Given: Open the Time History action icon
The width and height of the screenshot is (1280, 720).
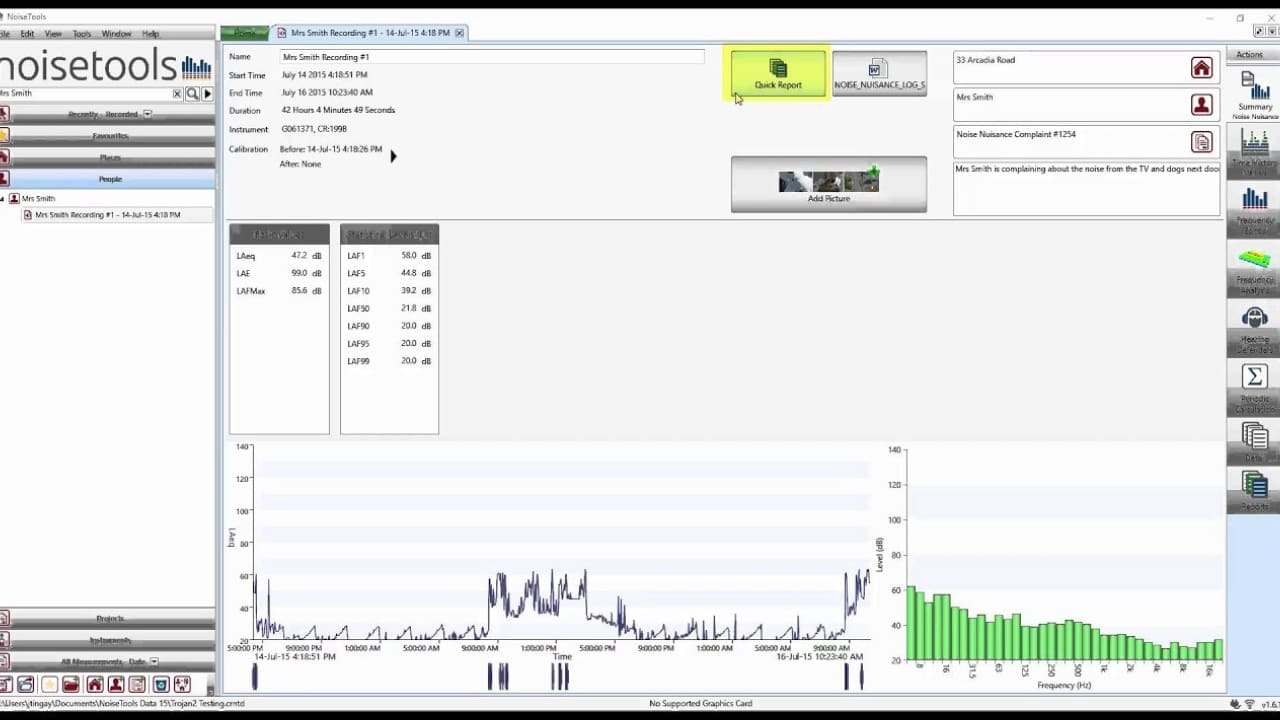Looking at the screenshot, I should click(x=1254, y=152).
